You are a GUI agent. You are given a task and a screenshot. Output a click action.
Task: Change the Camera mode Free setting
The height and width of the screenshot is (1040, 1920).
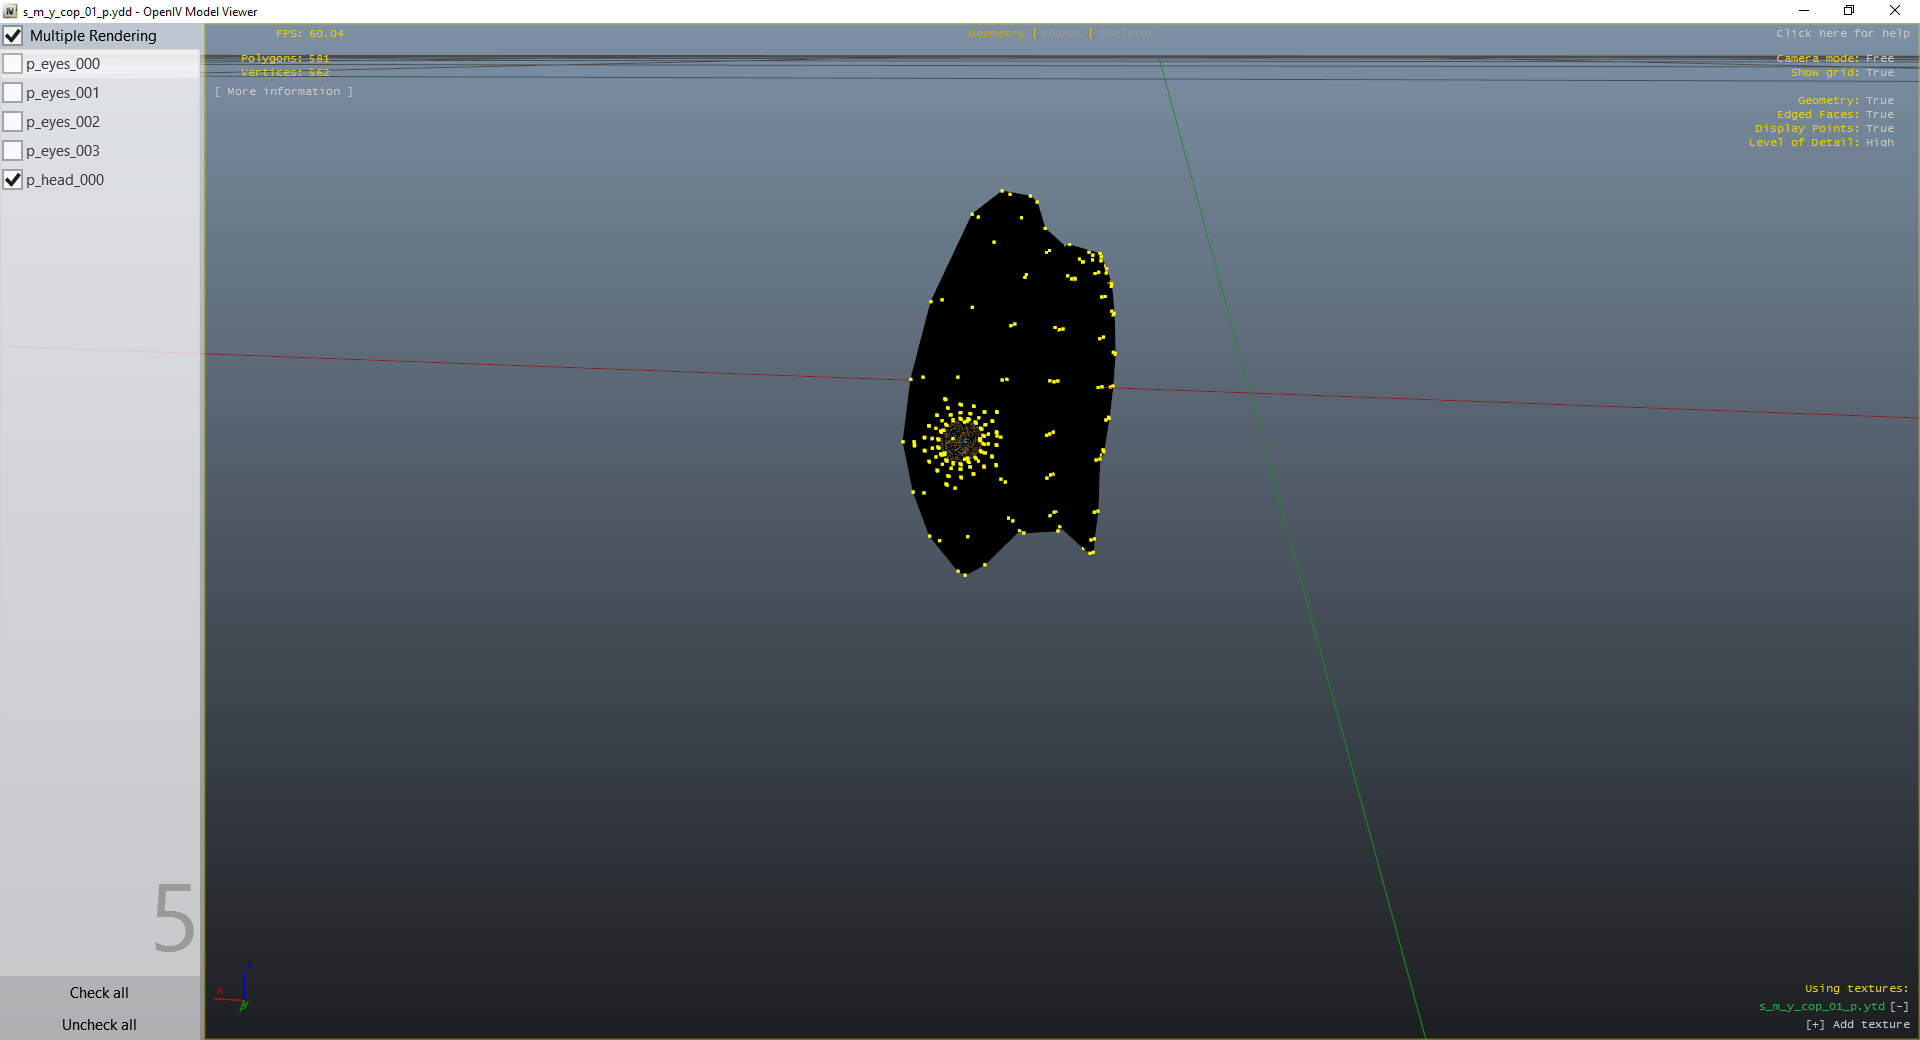click(x=1835, y=59)
